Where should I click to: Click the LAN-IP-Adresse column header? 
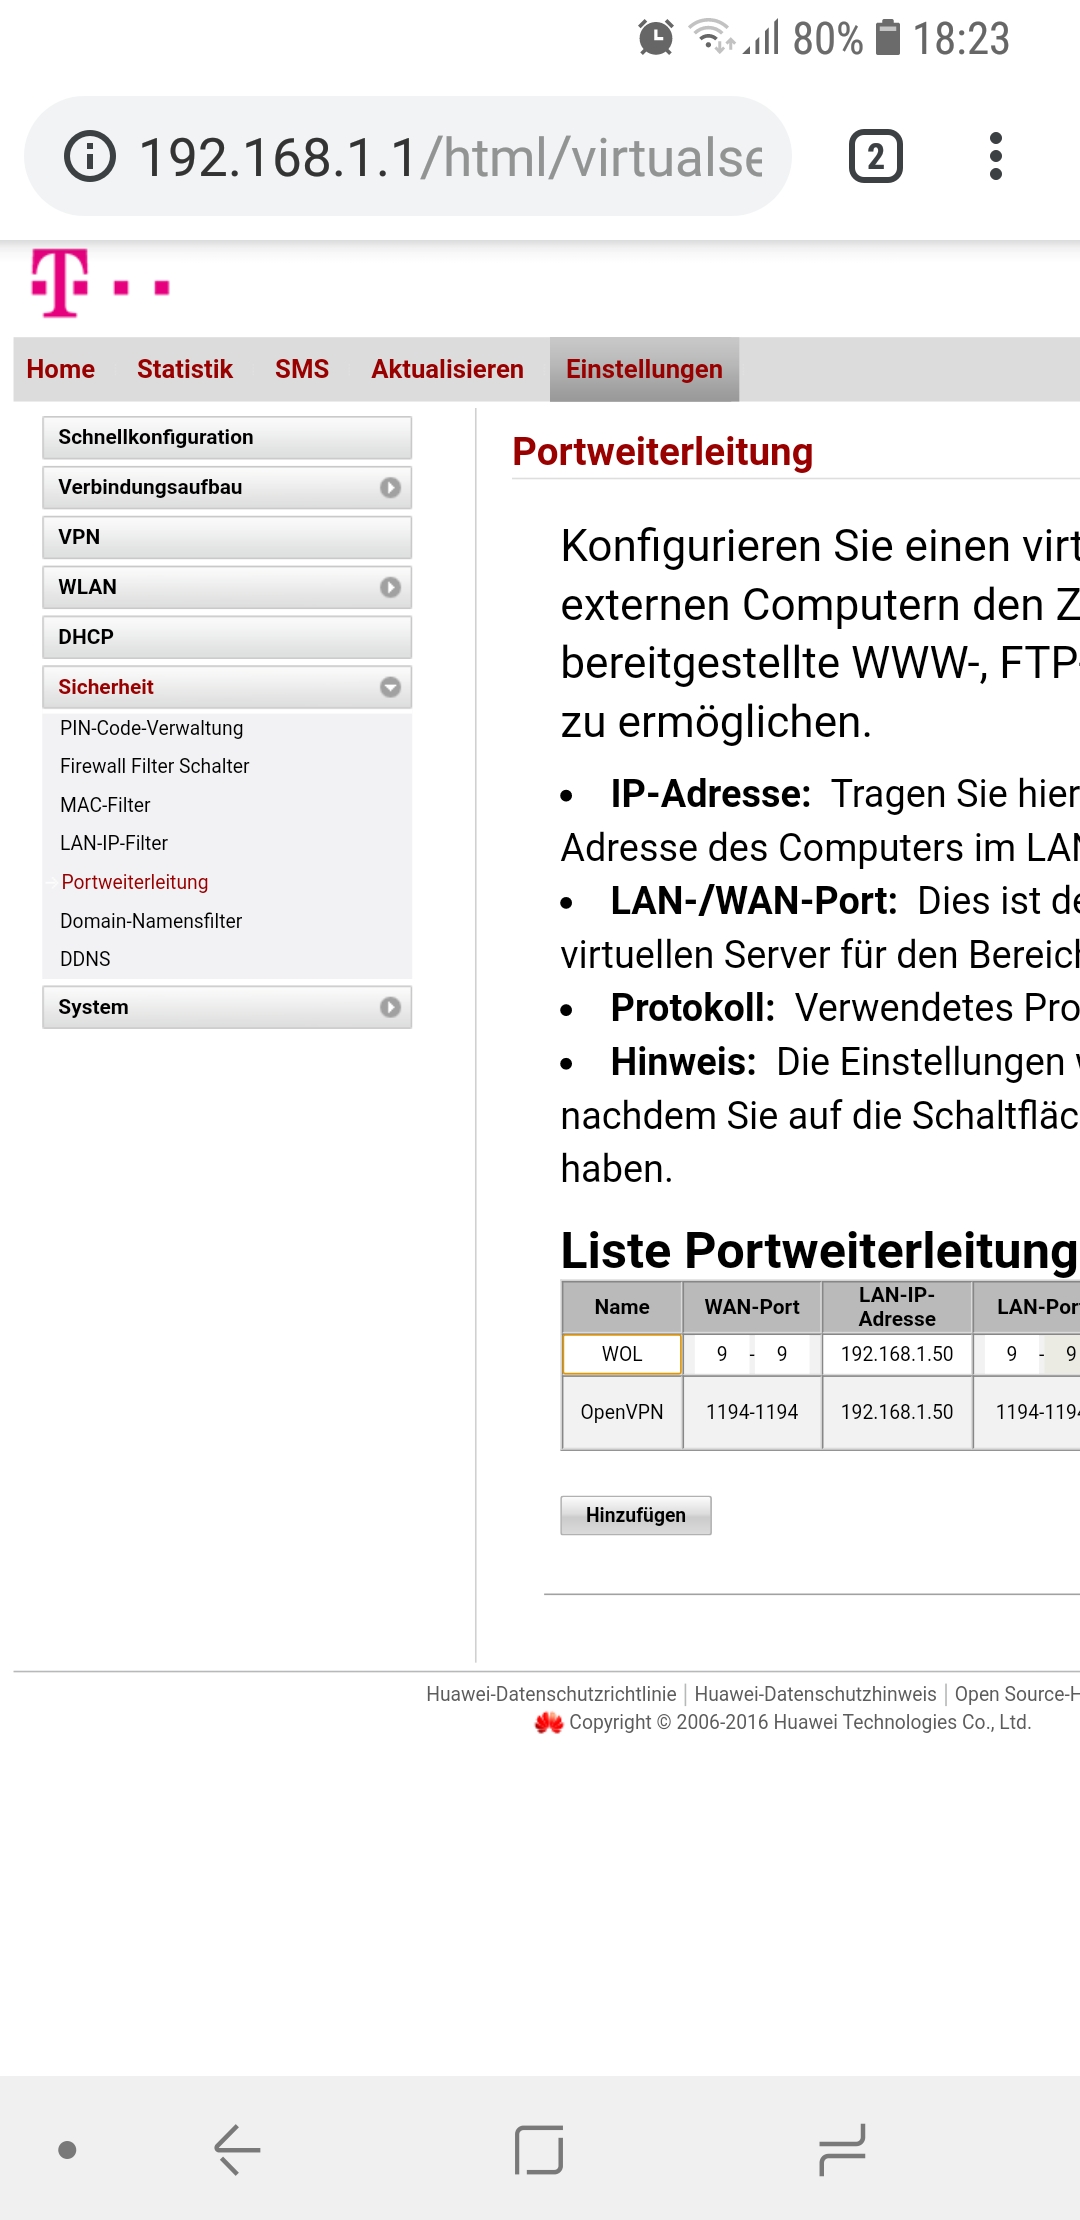click(897, 1307)
